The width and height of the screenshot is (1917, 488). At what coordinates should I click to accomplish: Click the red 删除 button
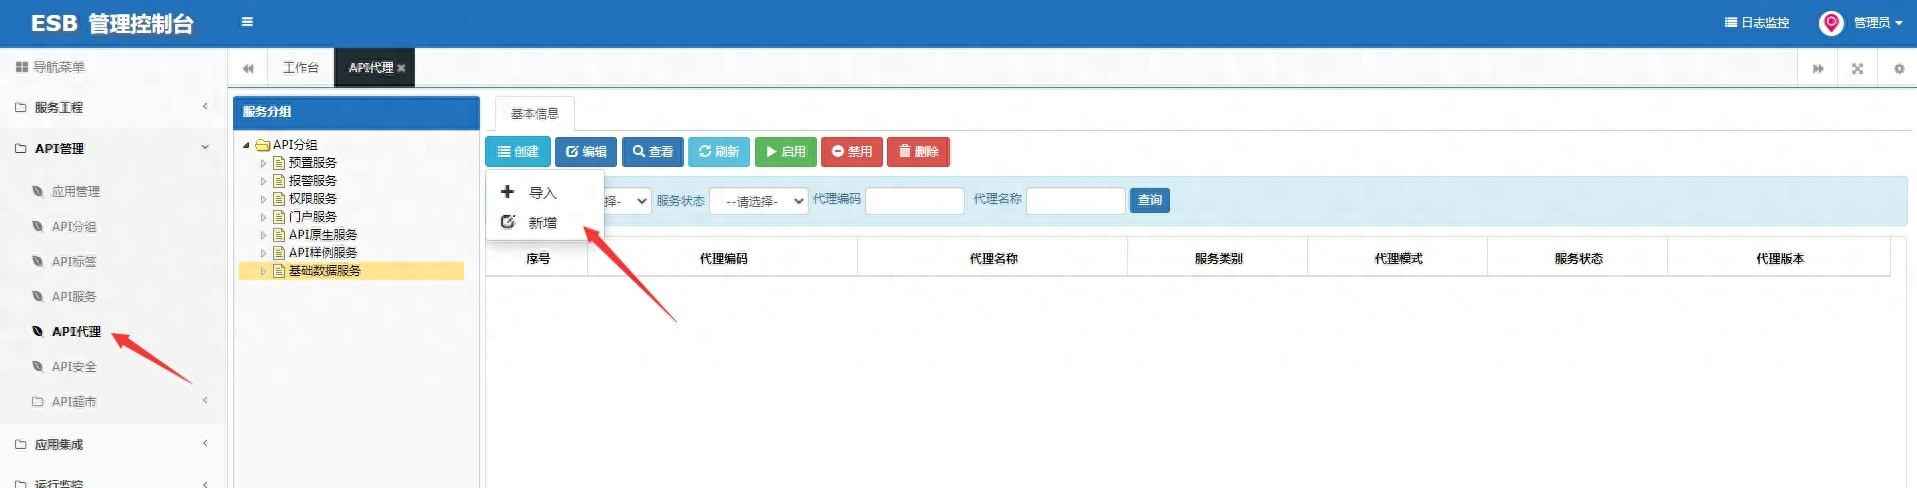pos(918,152)
